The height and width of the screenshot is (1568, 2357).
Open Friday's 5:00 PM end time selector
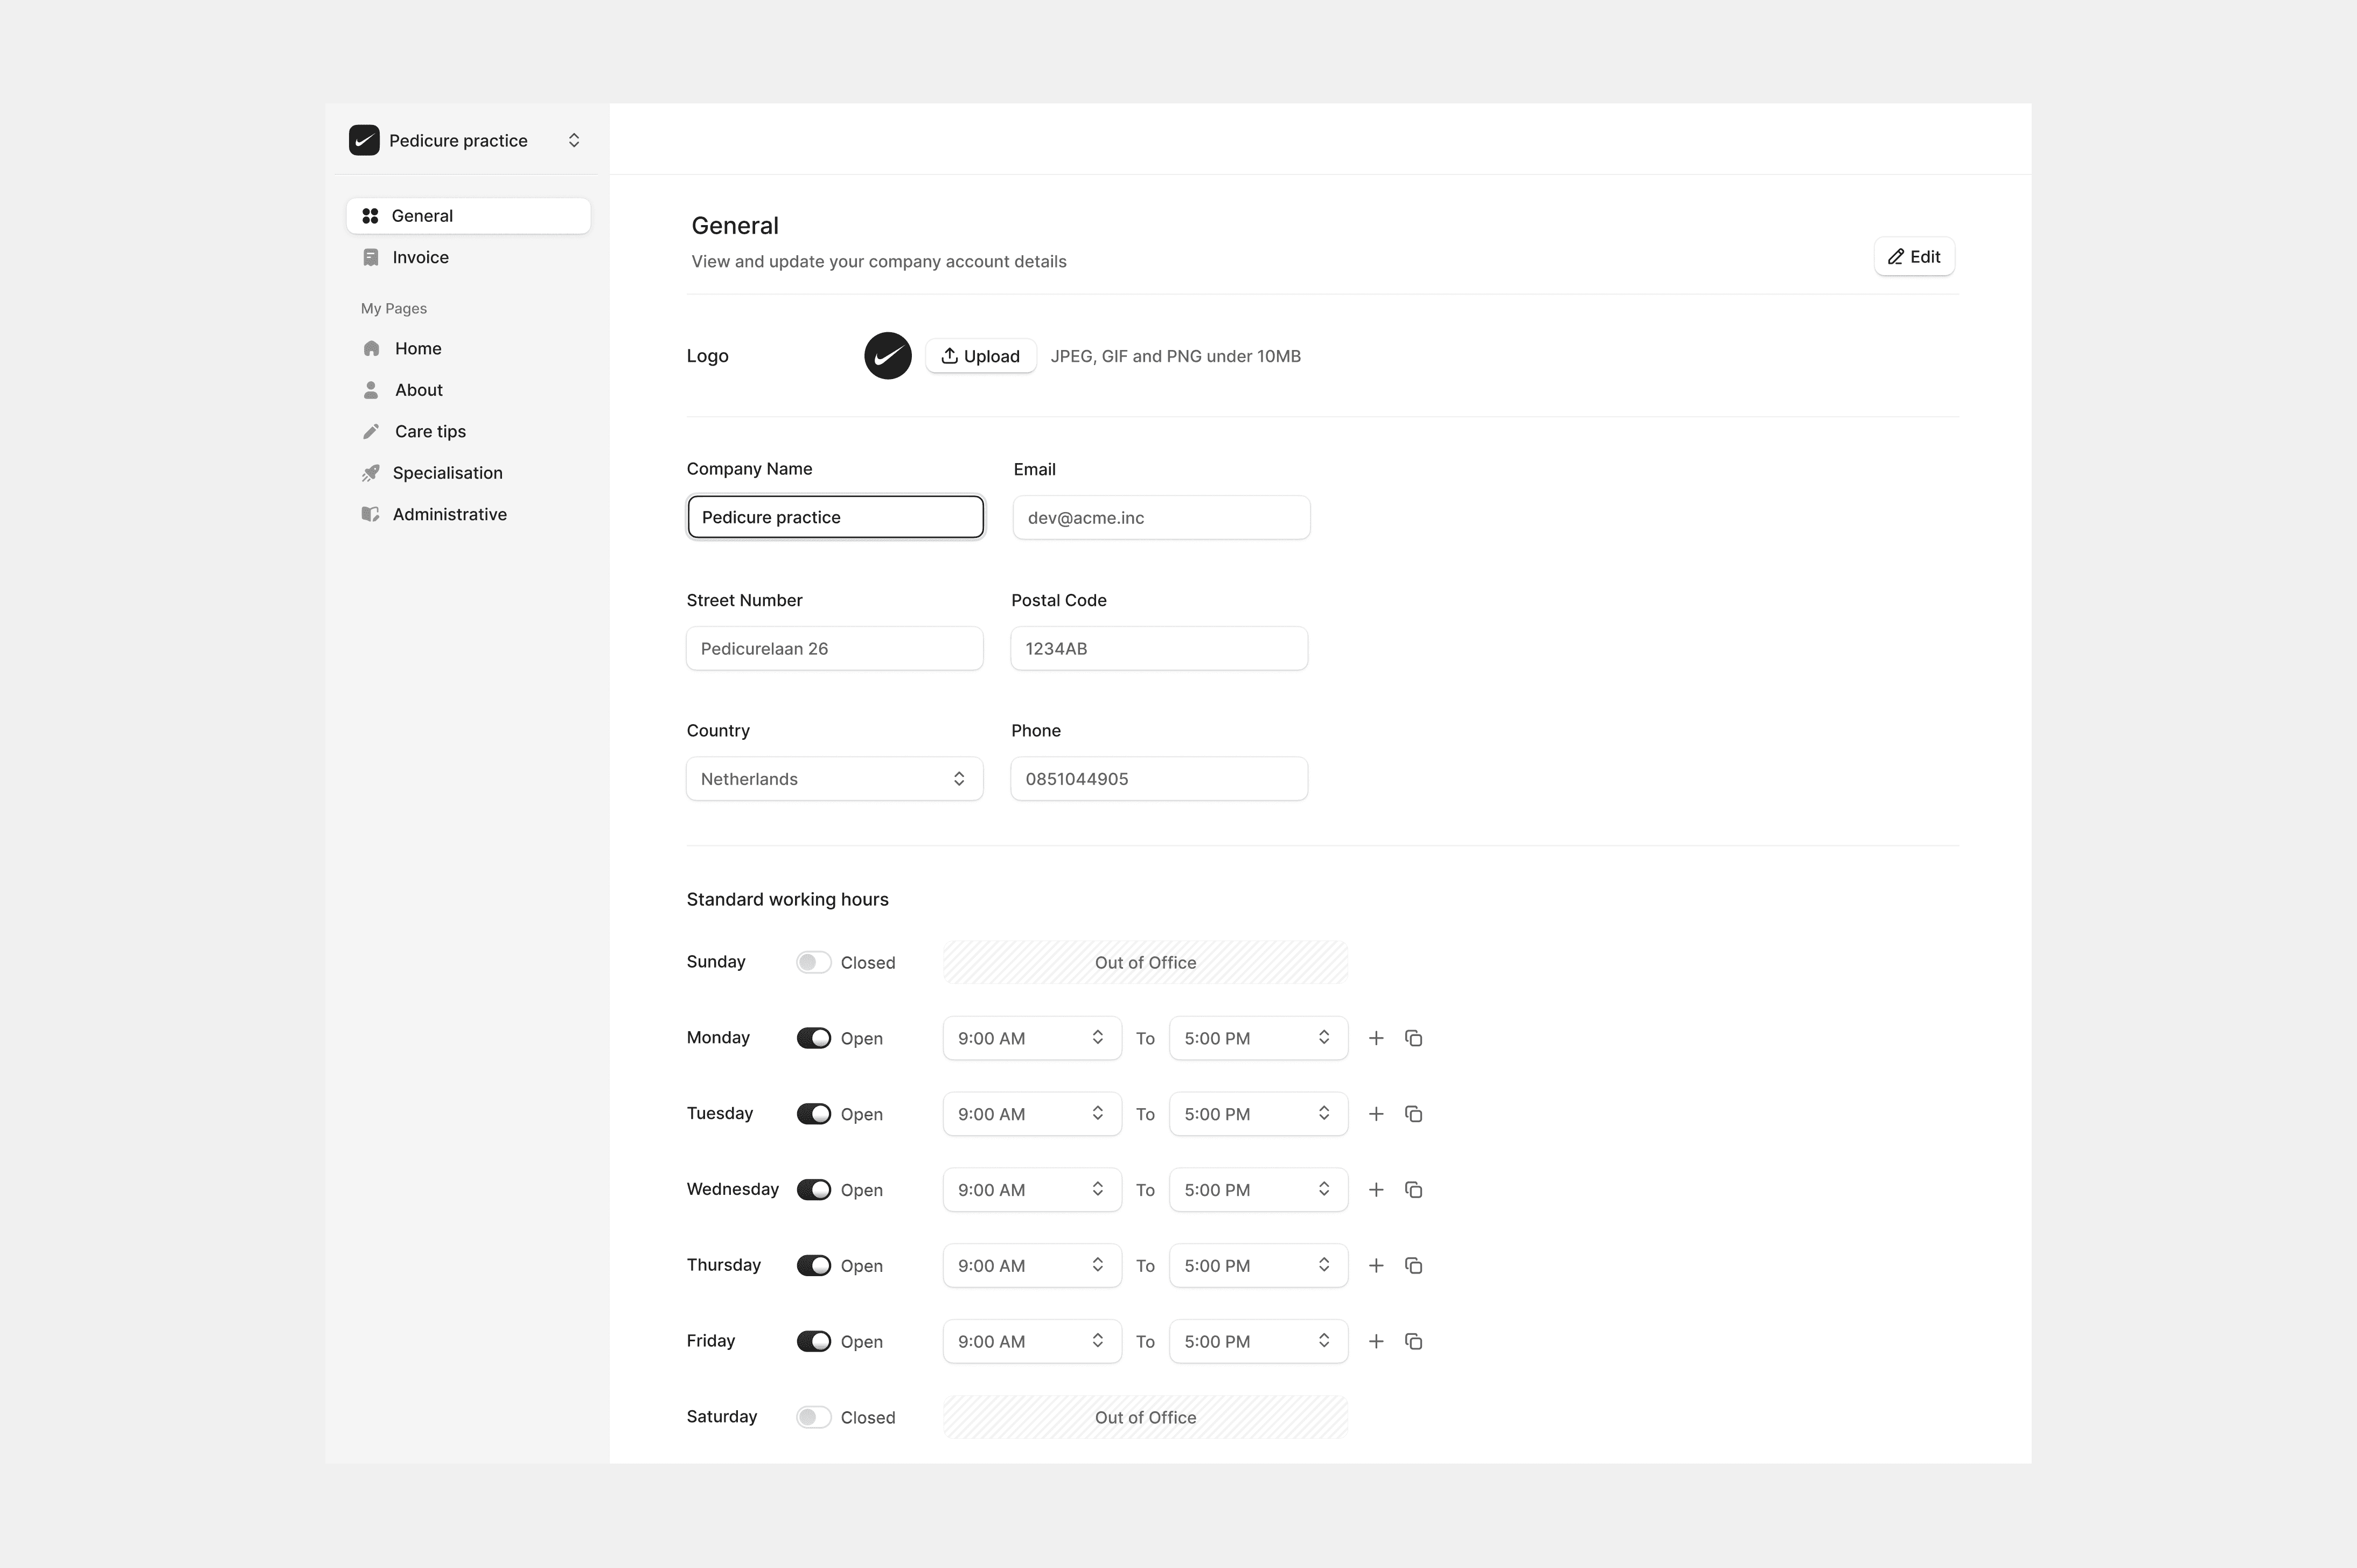point(1257,1341)
